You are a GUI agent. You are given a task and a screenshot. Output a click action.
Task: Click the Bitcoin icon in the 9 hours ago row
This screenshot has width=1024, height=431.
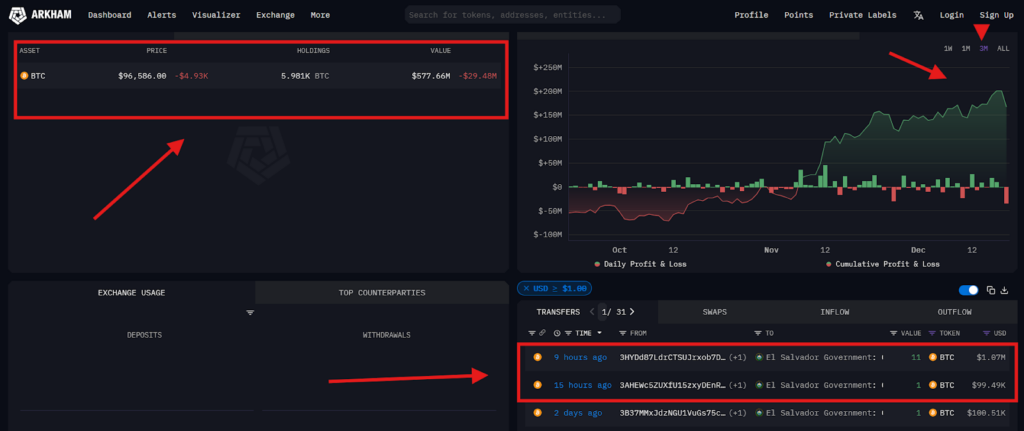point(537,357)
